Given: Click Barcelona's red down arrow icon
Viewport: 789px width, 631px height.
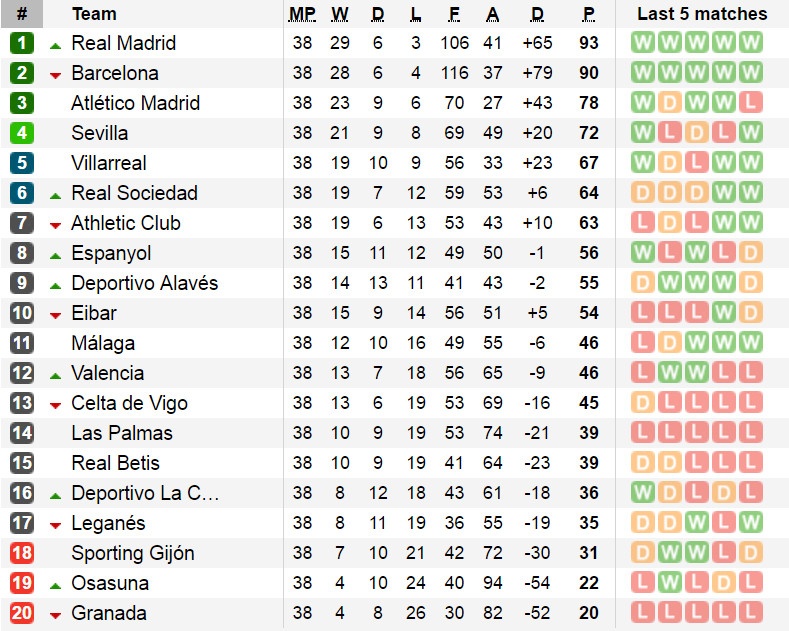Looking at the screenshot, I should 55,74.
